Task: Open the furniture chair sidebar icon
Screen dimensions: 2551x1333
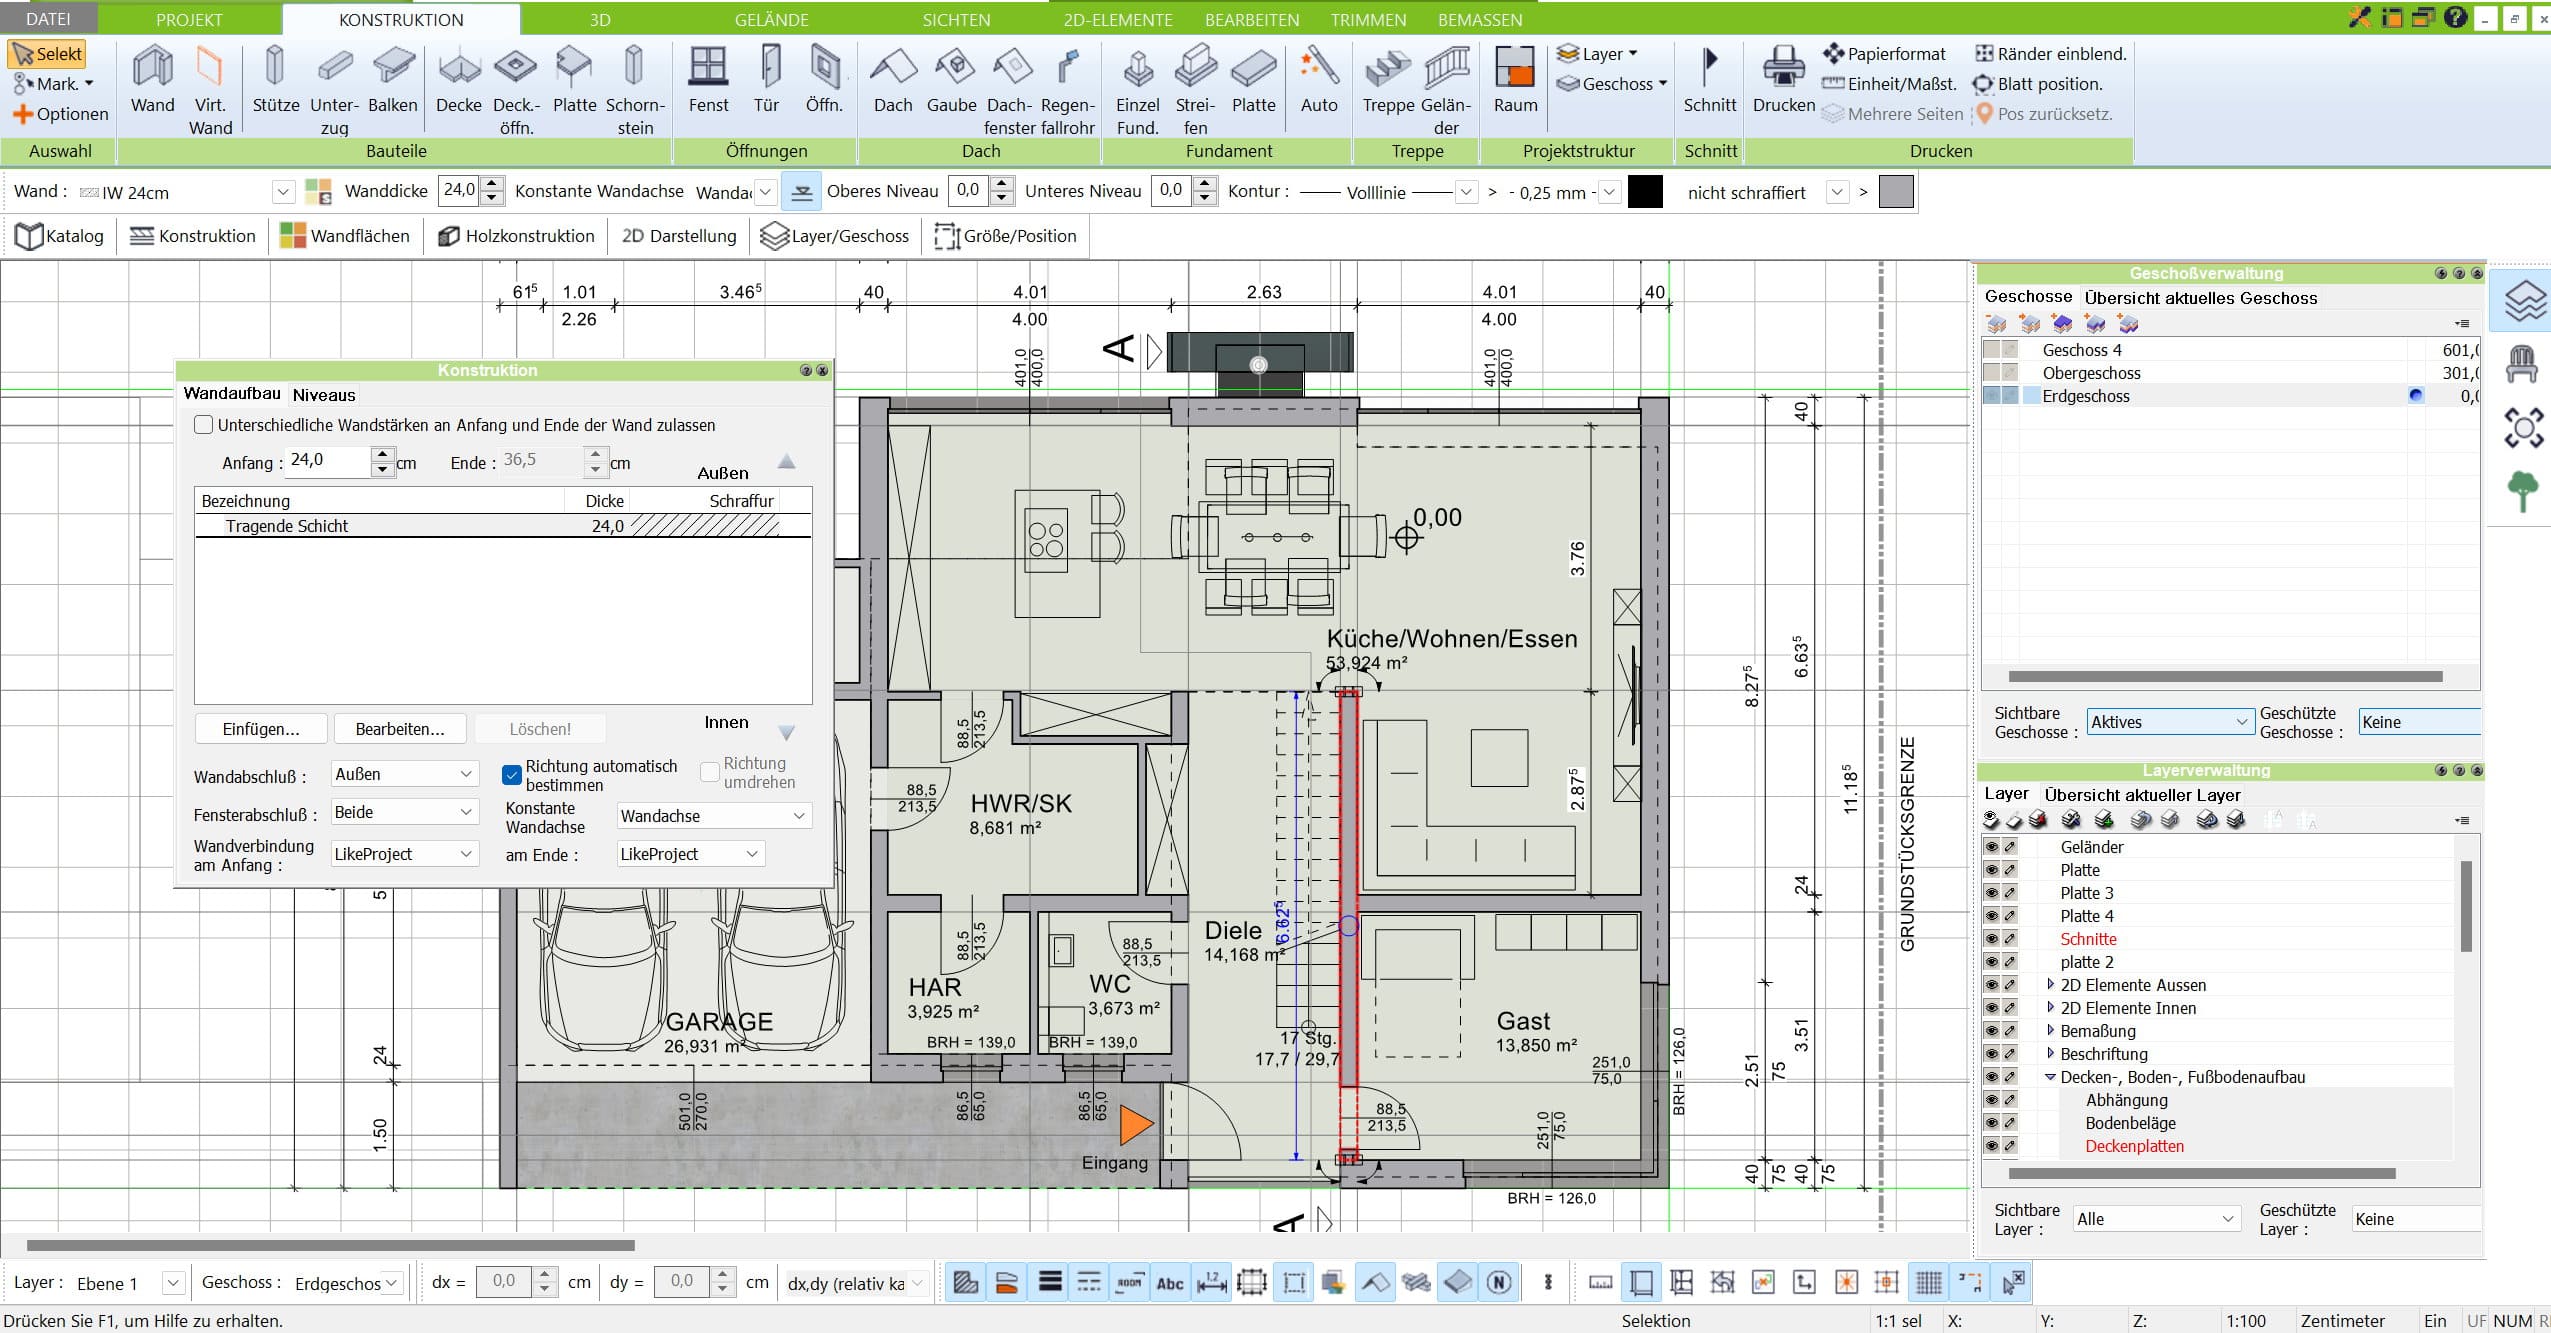Action: 2523,363
